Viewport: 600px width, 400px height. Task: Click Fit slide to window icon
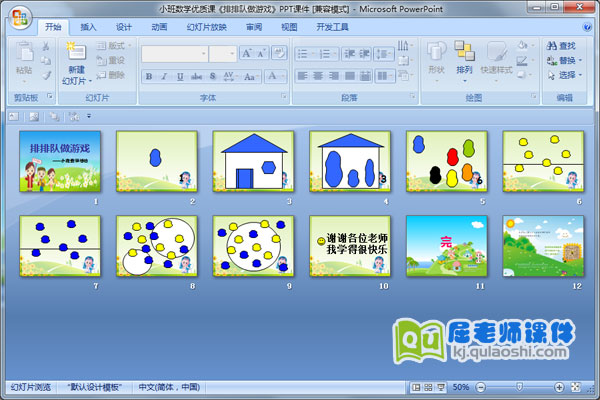point(576,387)
